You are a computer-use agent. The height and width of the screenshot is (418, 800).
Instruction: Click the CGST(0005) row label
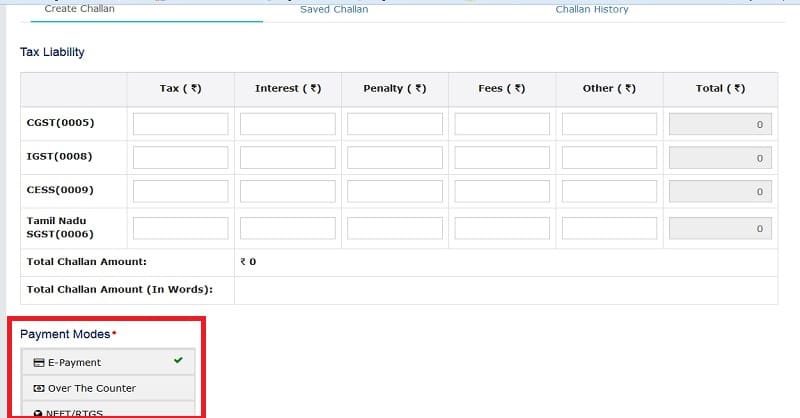(60, 122)
